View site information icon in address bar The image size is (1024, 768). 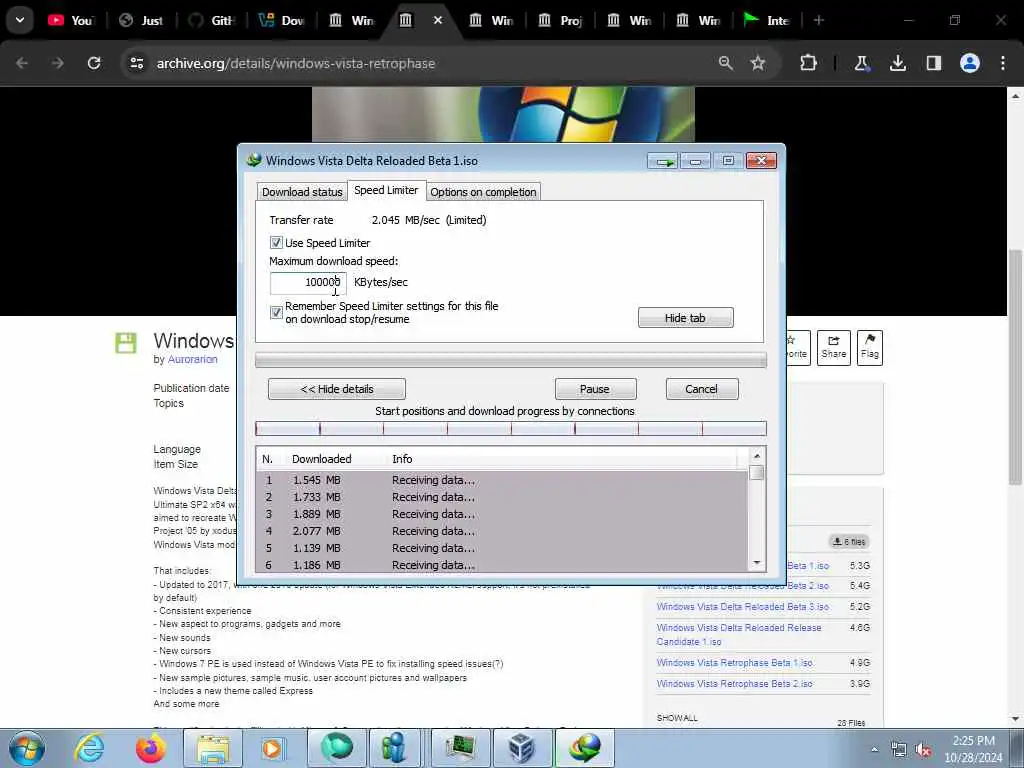(136, 63)
